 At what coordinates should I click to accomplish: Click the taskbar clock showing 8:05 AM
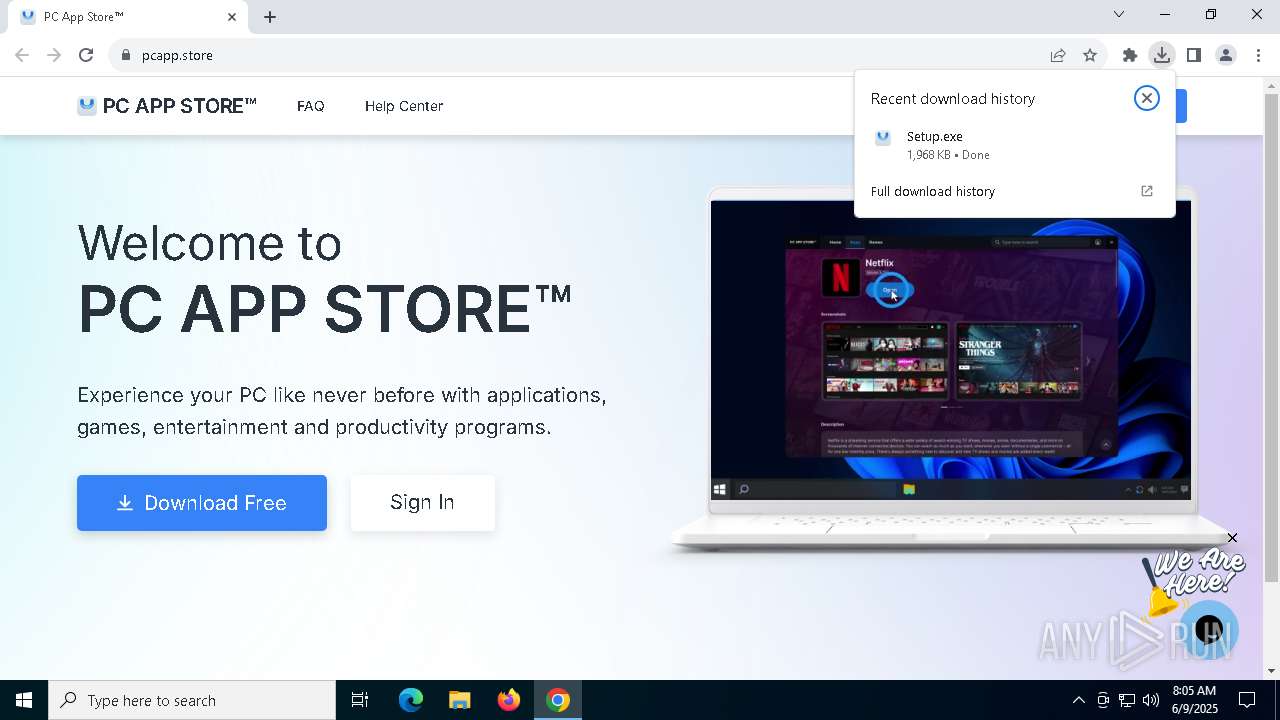tap(1194, 700)
